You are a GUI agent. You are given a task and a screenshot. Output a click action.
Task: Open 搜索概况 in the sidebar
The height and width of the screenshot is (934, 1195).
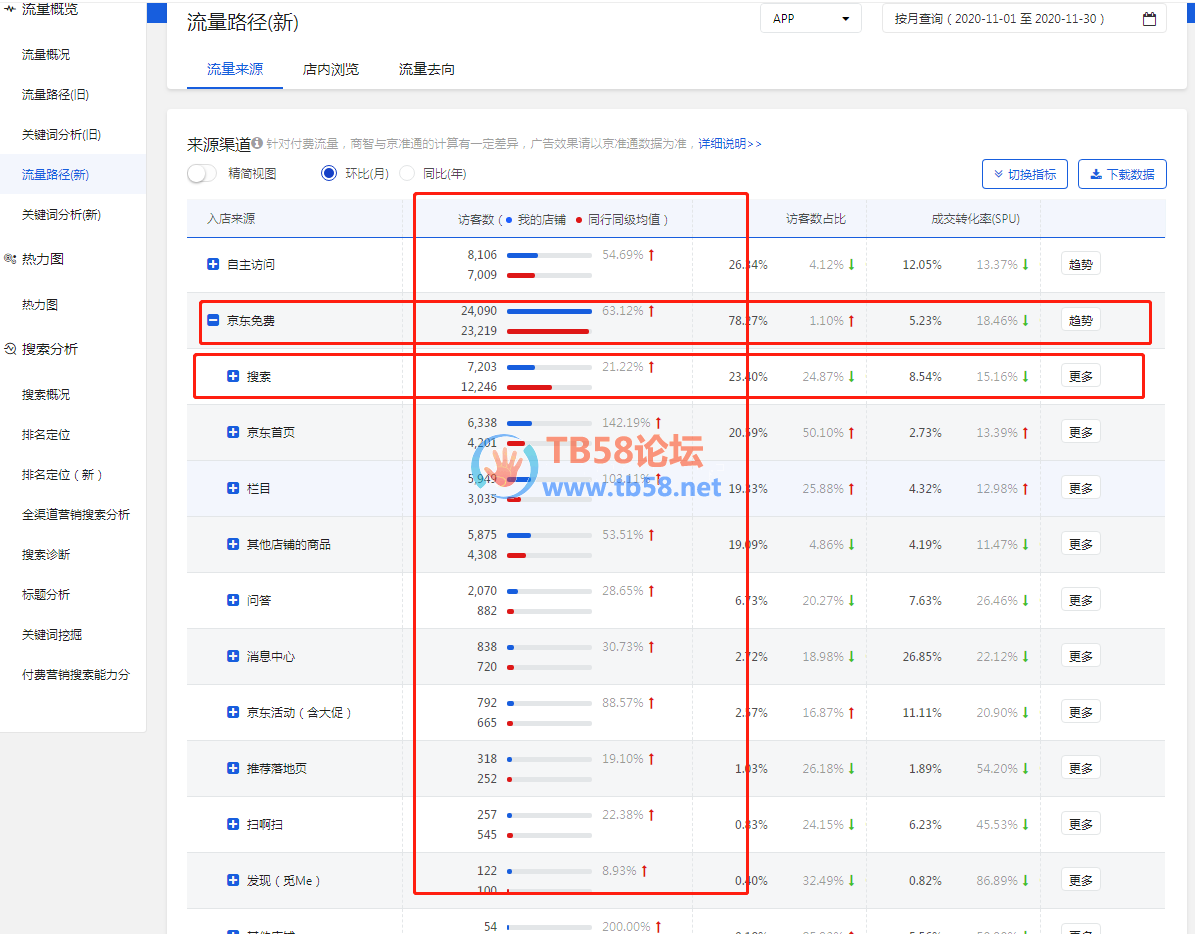tap(46, 395)
